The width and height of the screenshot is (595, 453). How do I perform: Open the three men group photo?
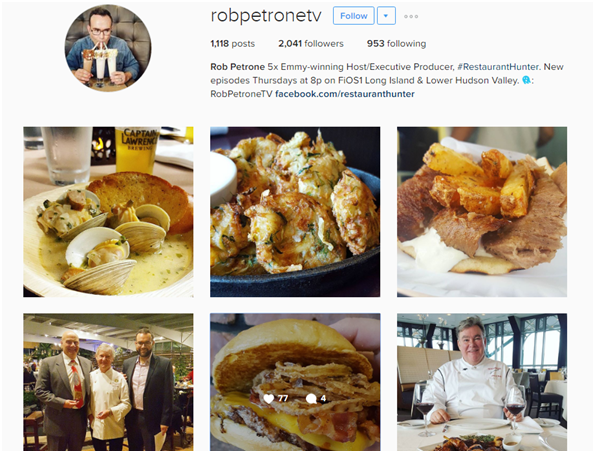click(x=108, y=382)
